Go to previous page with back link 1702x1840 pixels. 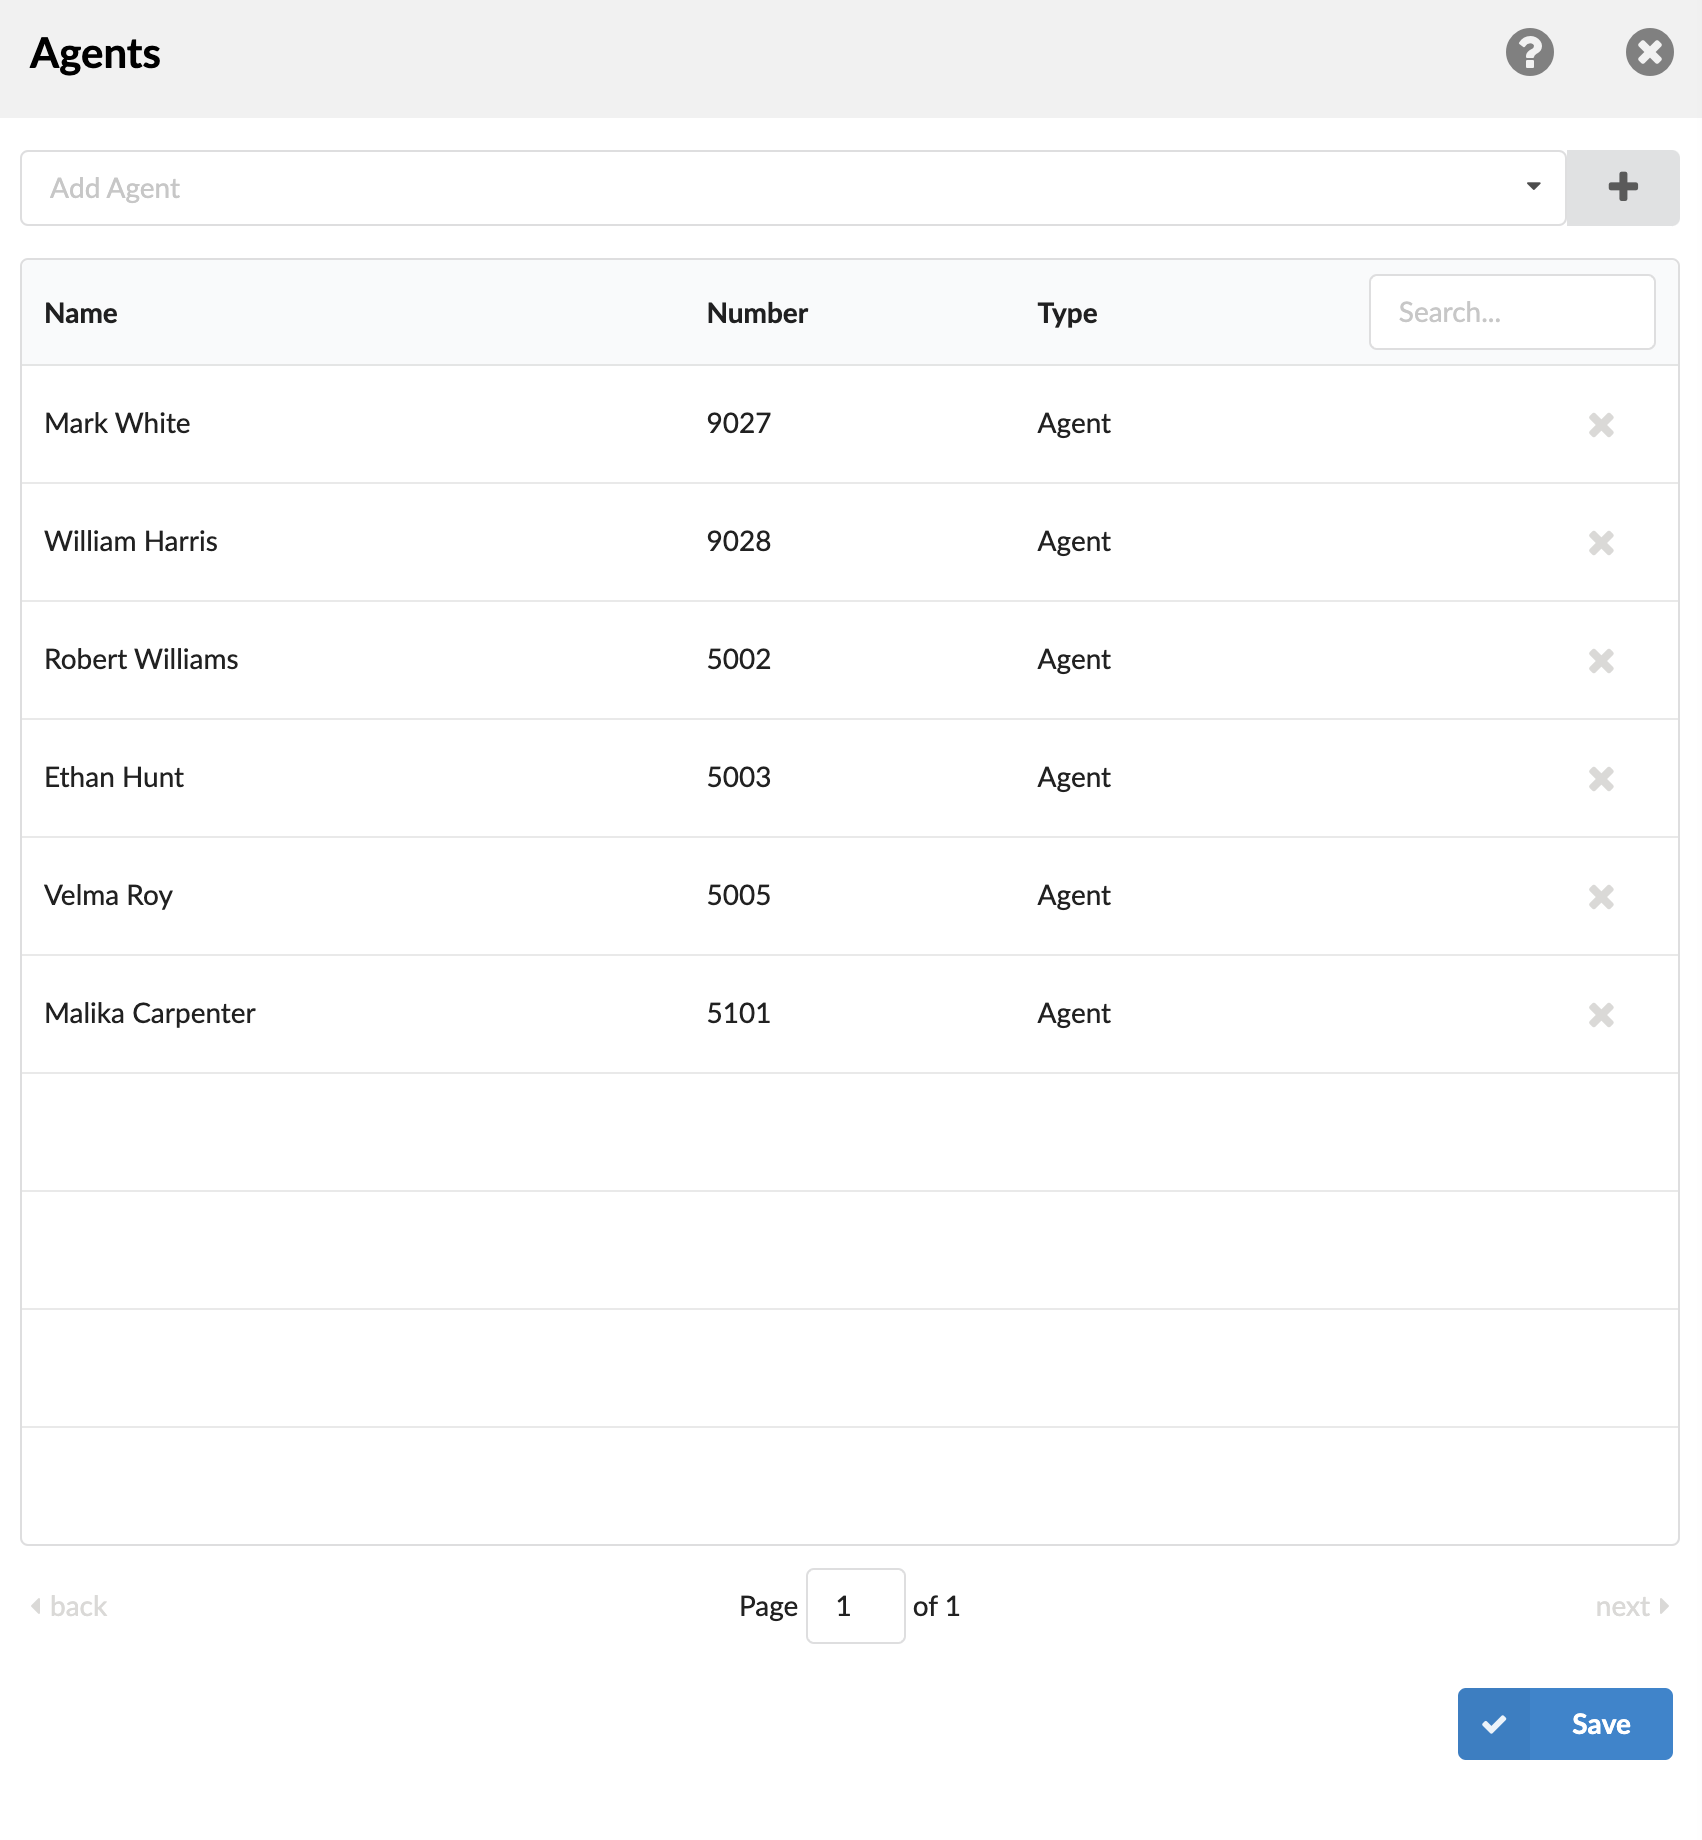pyautogui.click(x=69, y=1606)
